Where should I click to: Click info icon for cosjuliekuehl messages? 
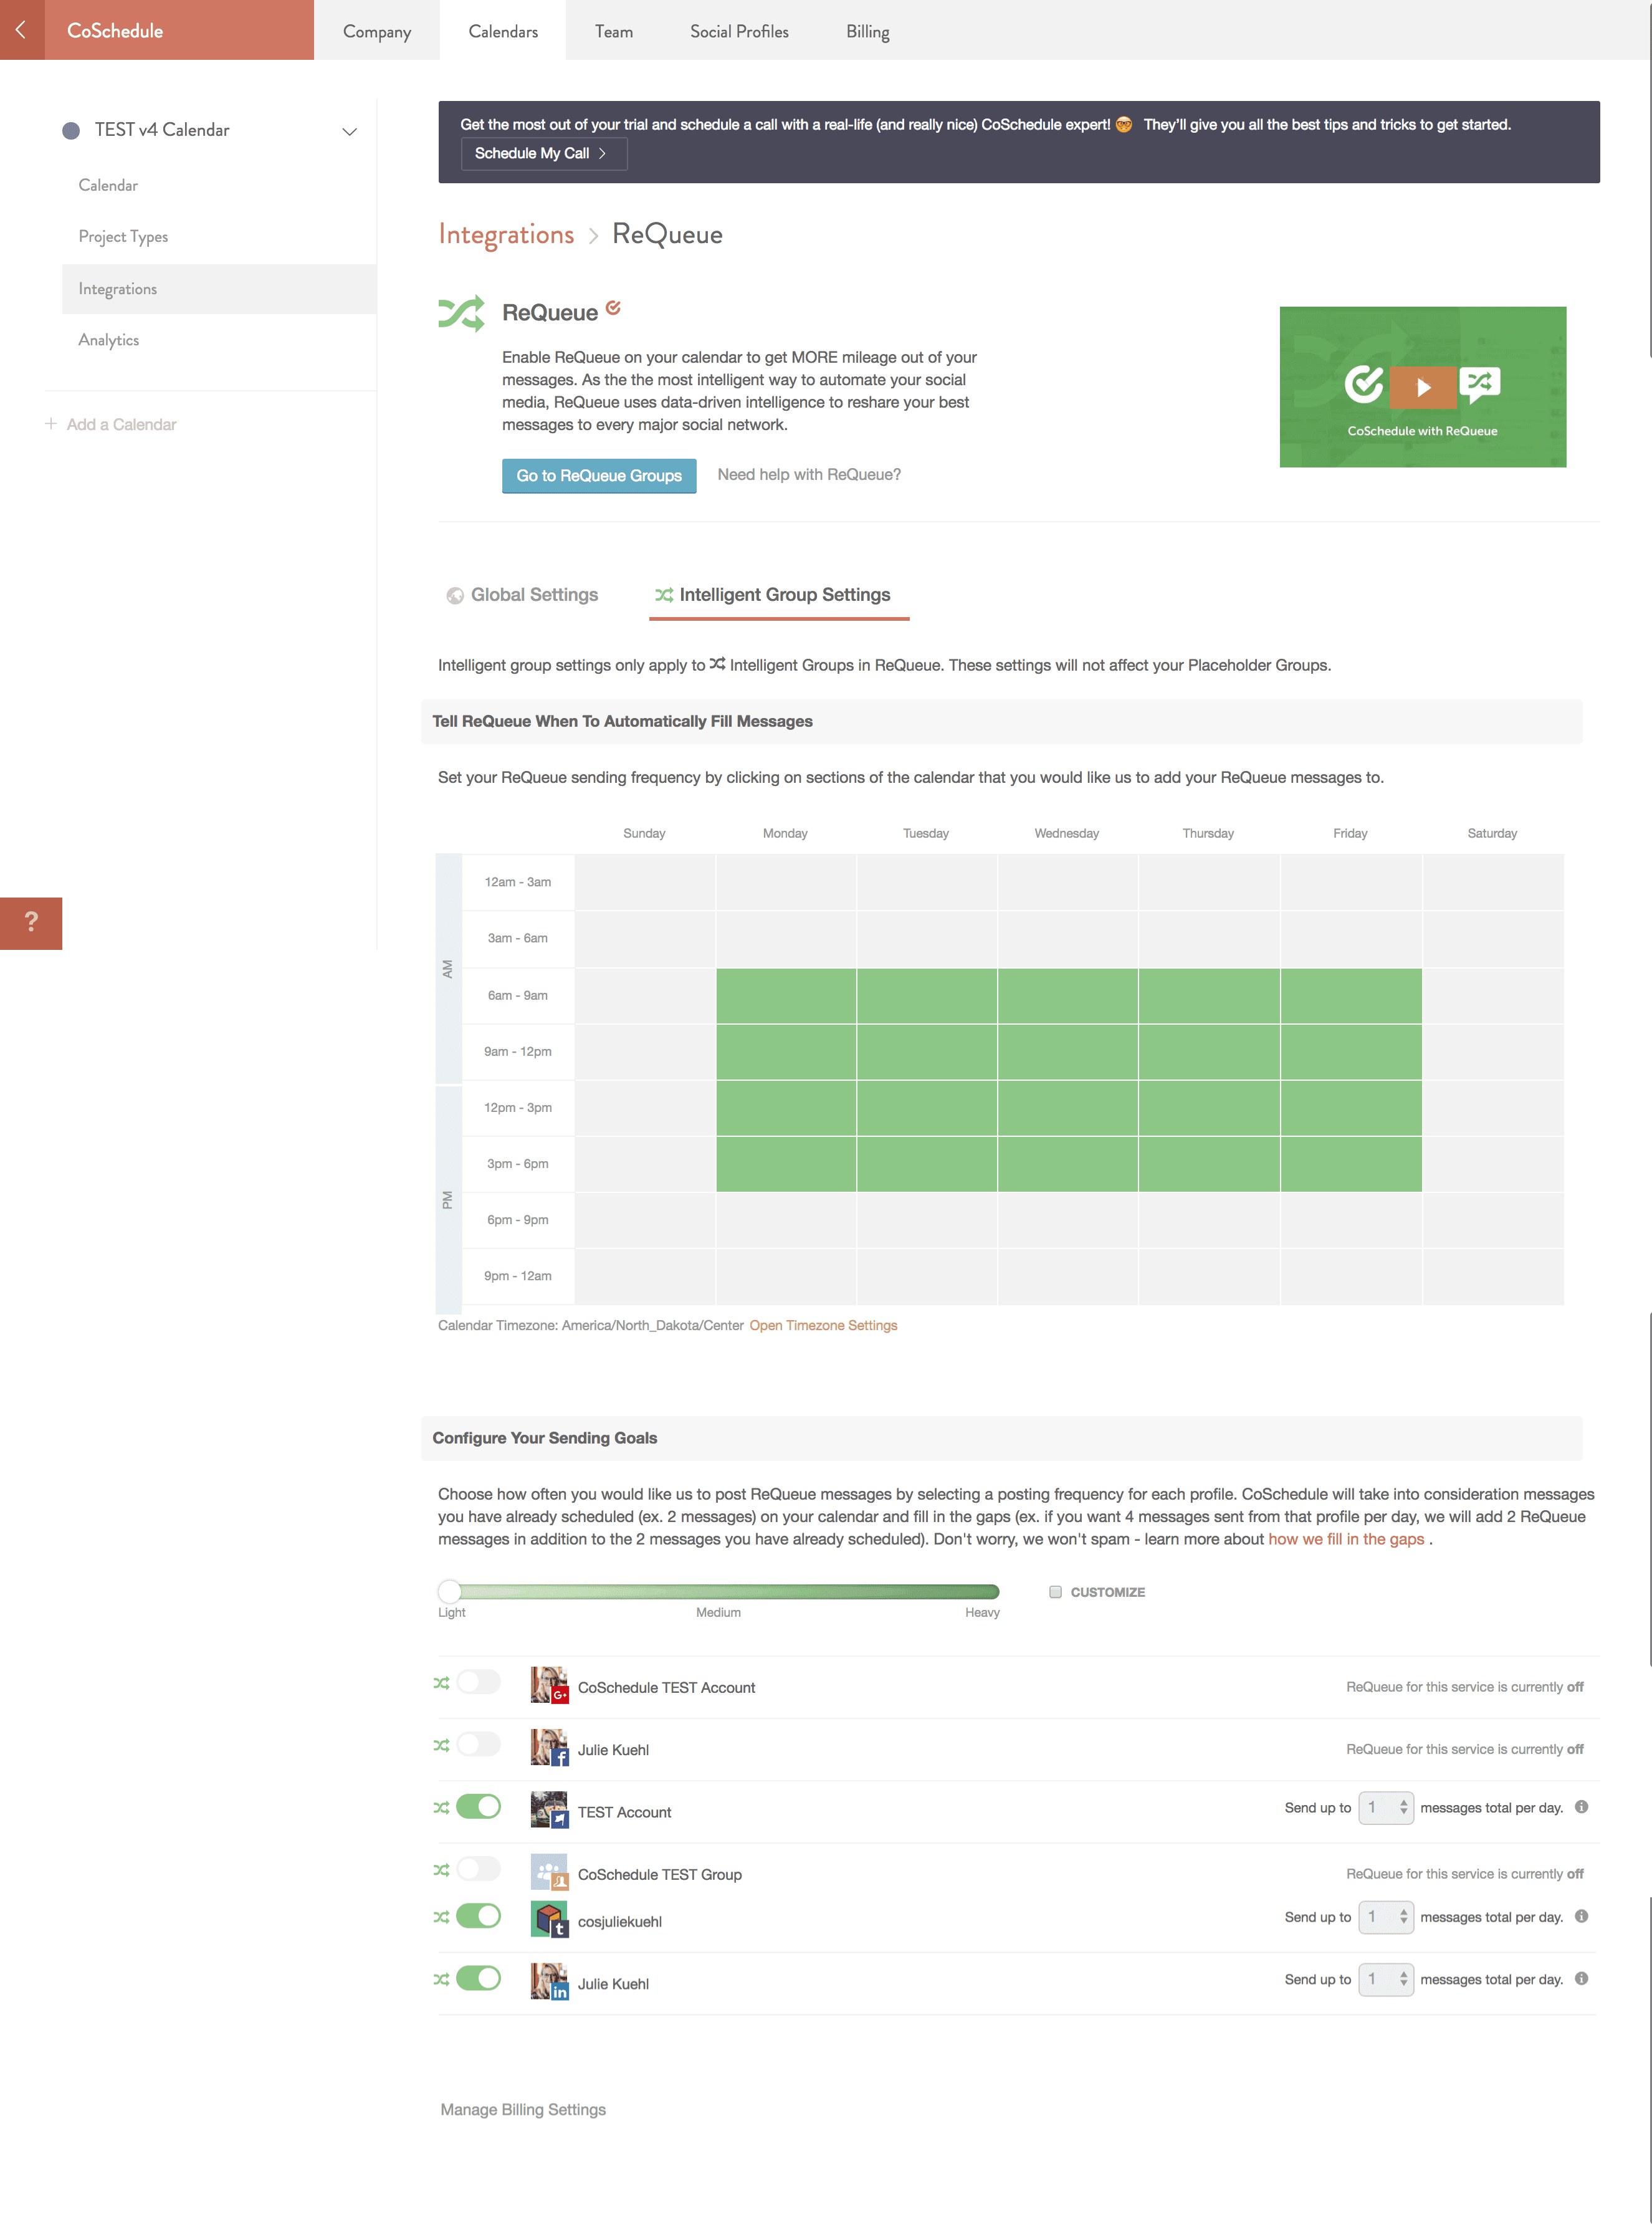[1581, 1916]
